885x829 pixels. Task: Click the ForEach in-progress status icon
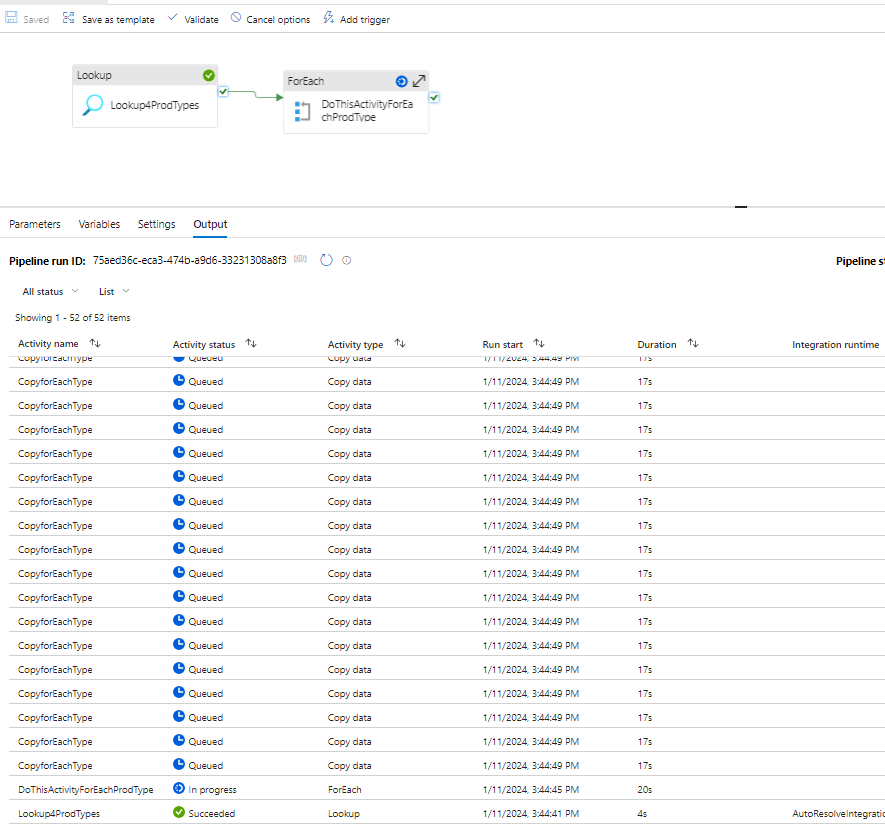[x=401, y=81]
